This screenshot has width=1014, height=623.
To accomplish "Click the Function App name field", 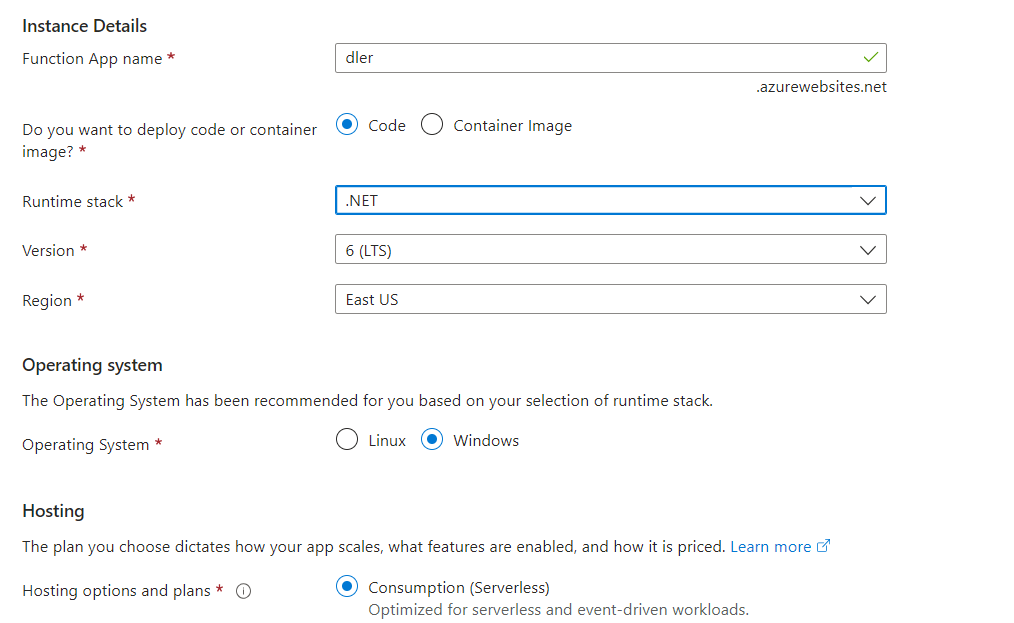I will click(610, 58).
